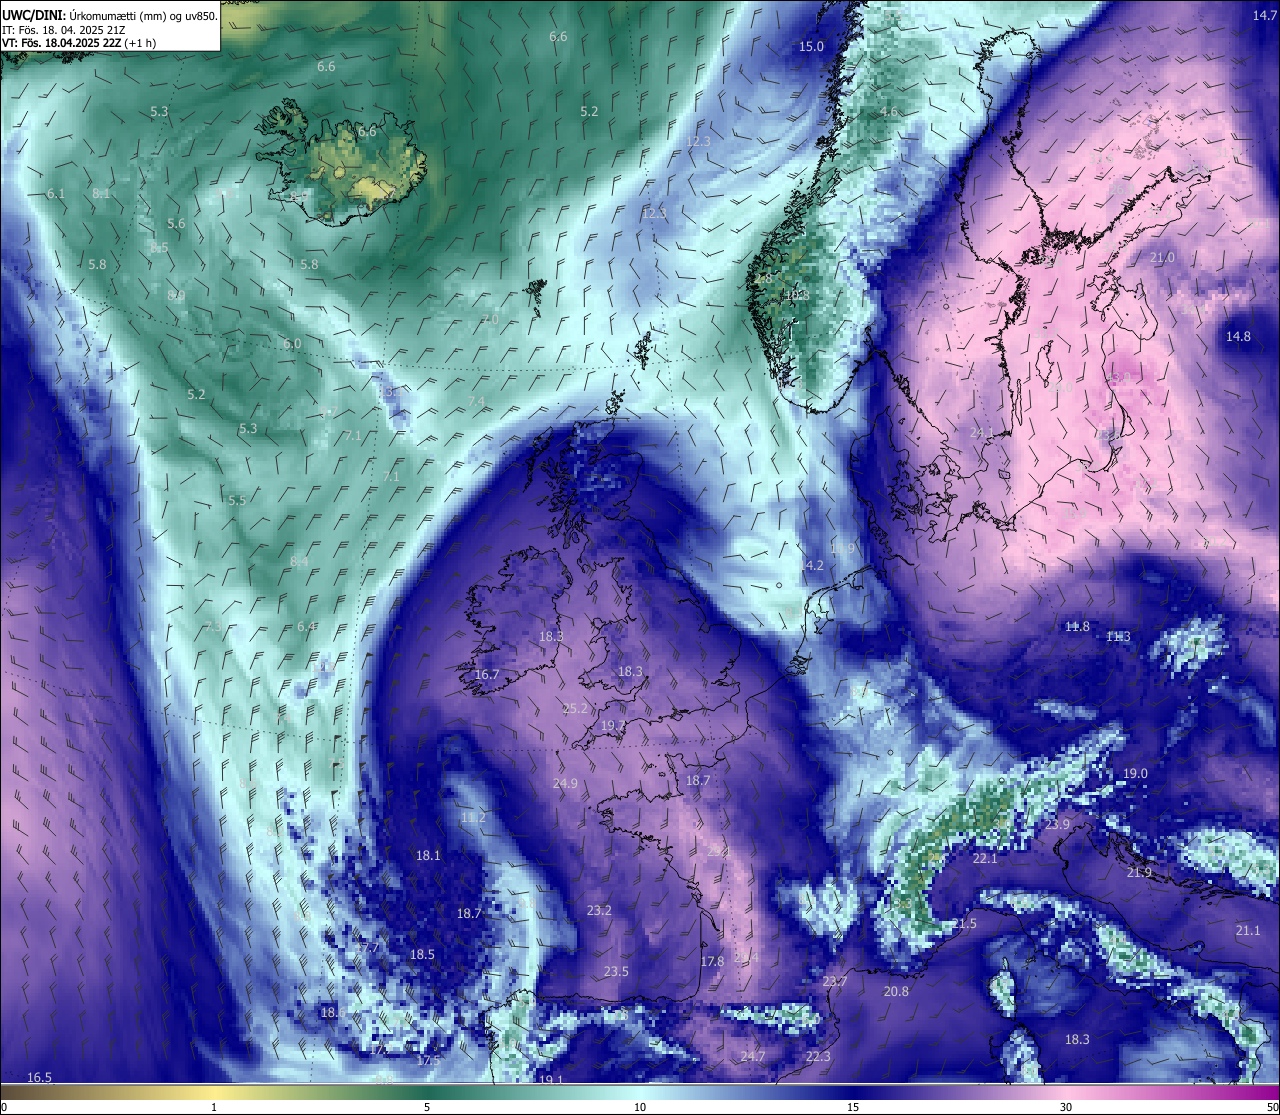Screen dimensions: 1280x1115
Task: Click the 15.0 value off northern Norway
Action: click(811, 47)
